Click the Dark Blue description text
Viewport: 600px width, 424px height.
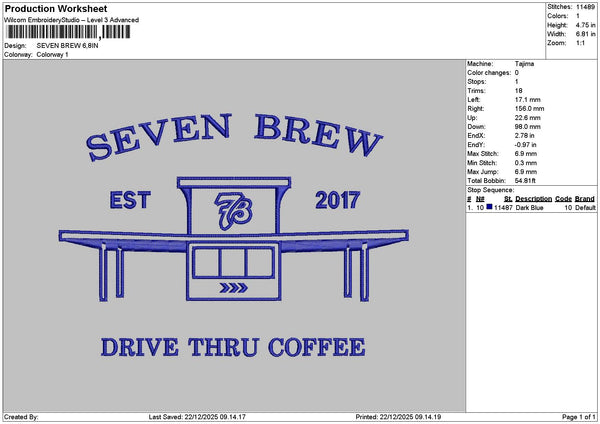529,208
